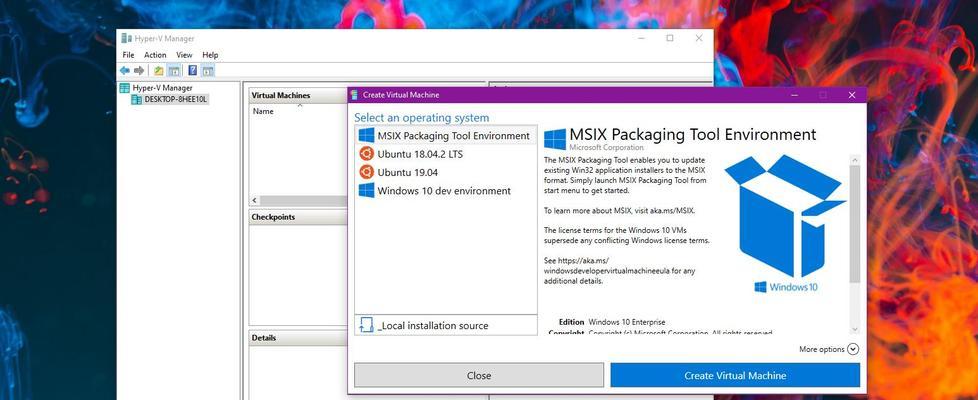Click the description pane vertical scrollbar

pos(854,223)
